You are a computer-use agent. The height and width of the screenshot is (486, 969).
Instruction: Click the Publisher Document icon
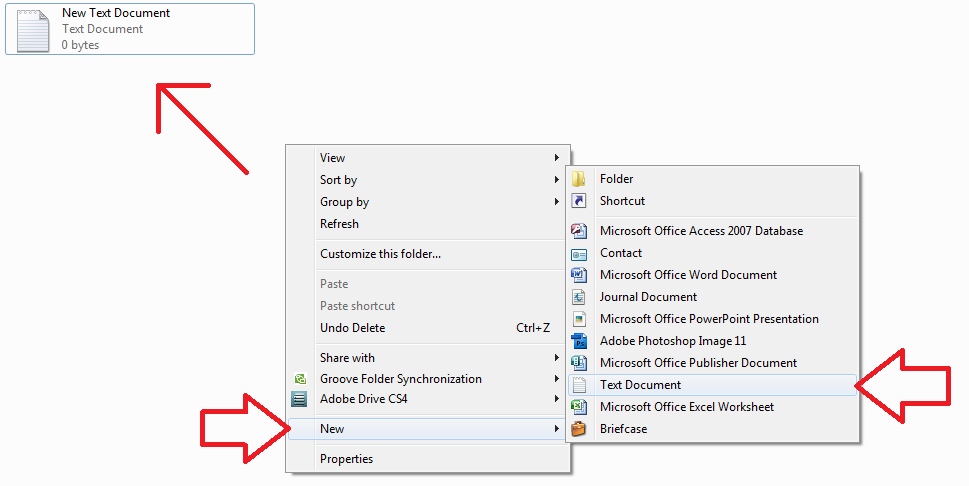[x=578, y=363]
